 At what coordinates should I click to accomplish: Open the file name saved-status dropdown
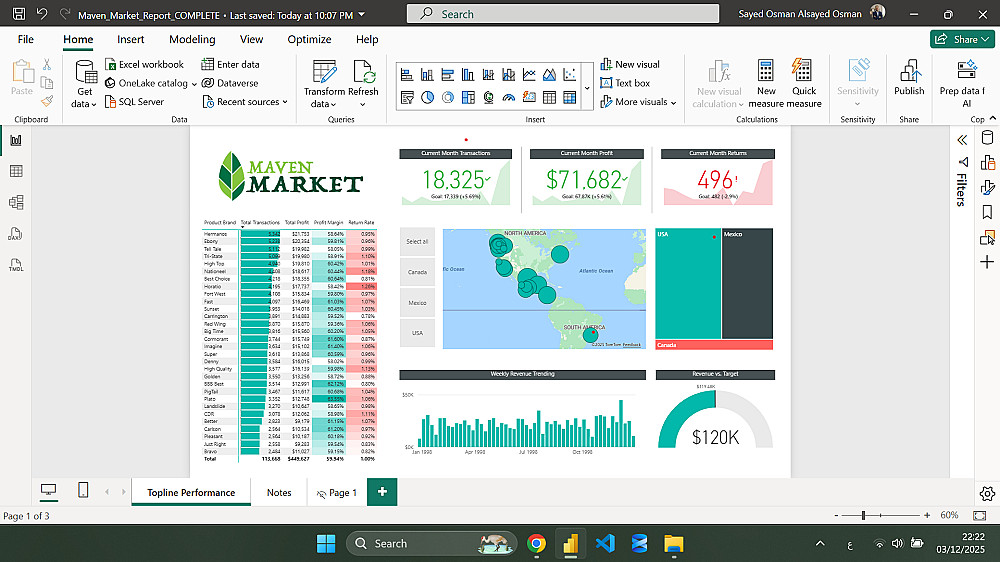[x=362, y=14]
